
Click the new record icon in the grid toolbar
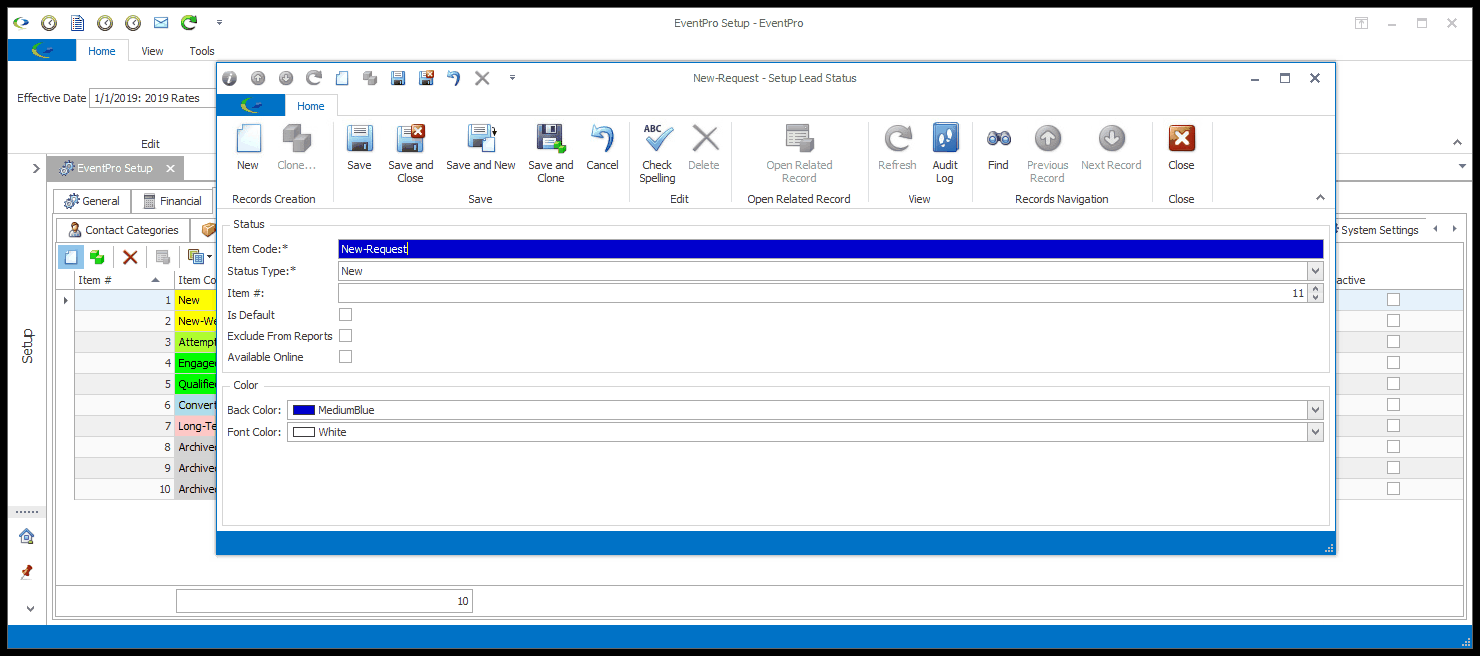(70, 257)
